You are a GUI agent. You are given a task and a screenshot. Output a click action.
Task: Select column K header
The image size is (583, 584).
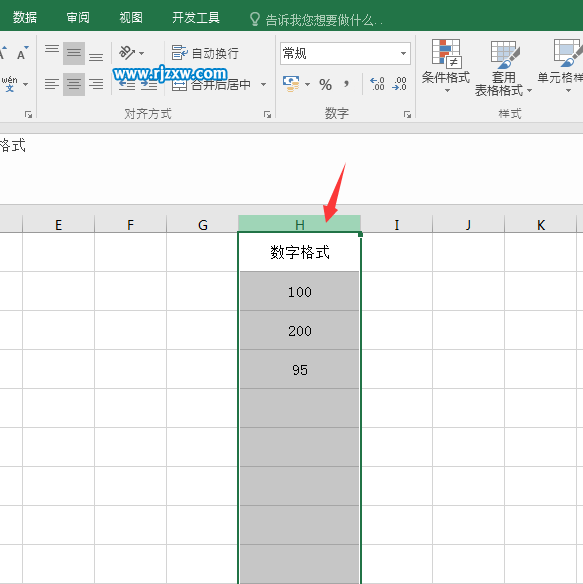coord(541,225)
